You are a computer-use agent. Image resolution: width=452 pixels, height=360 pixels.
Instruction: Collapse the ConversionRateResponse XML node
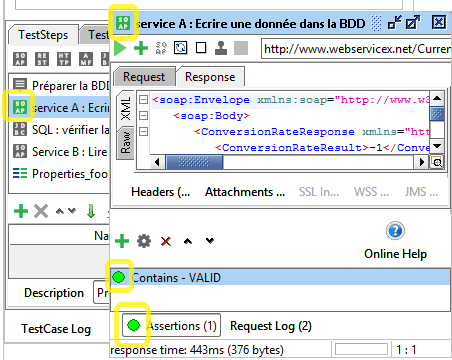143,132
